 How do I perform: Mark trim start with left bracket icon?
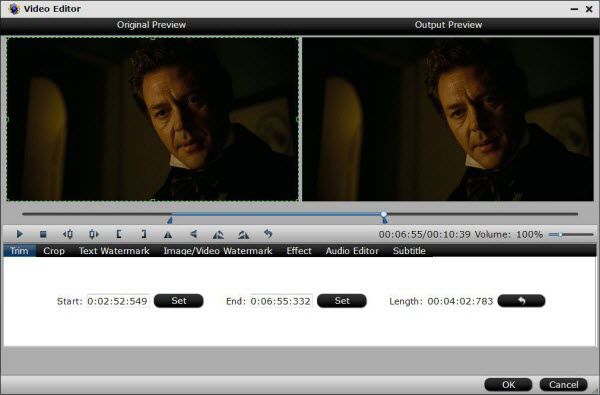pyautogui.click(x=119, y=234)
